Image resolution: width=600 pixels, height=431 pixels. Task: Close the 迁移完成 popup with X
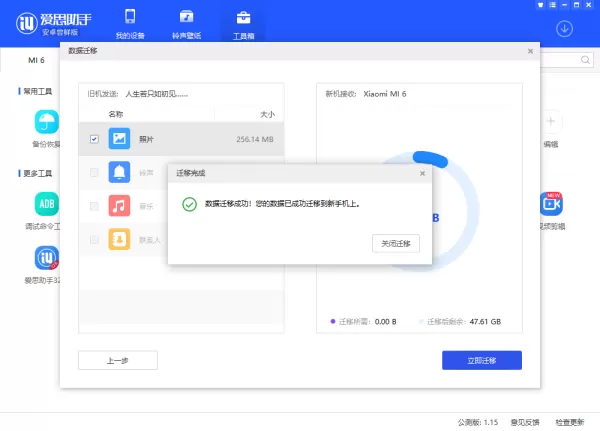coord(422,173)
